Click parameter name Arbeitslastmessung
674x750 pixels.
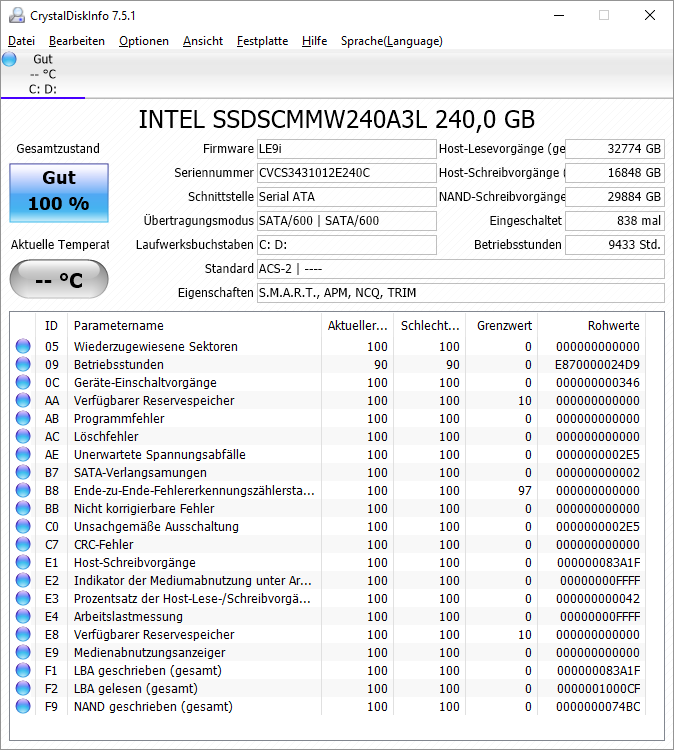(x=128, y=617)
